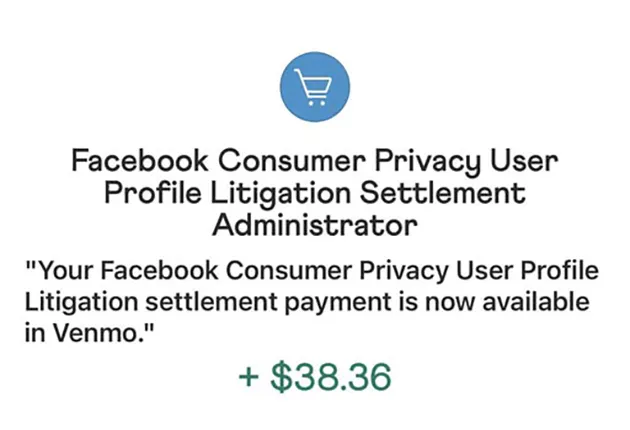The height and width of the screenshot is (430, 630).
Task: Select the settlement administrator title heading
Action: (316, 192)
